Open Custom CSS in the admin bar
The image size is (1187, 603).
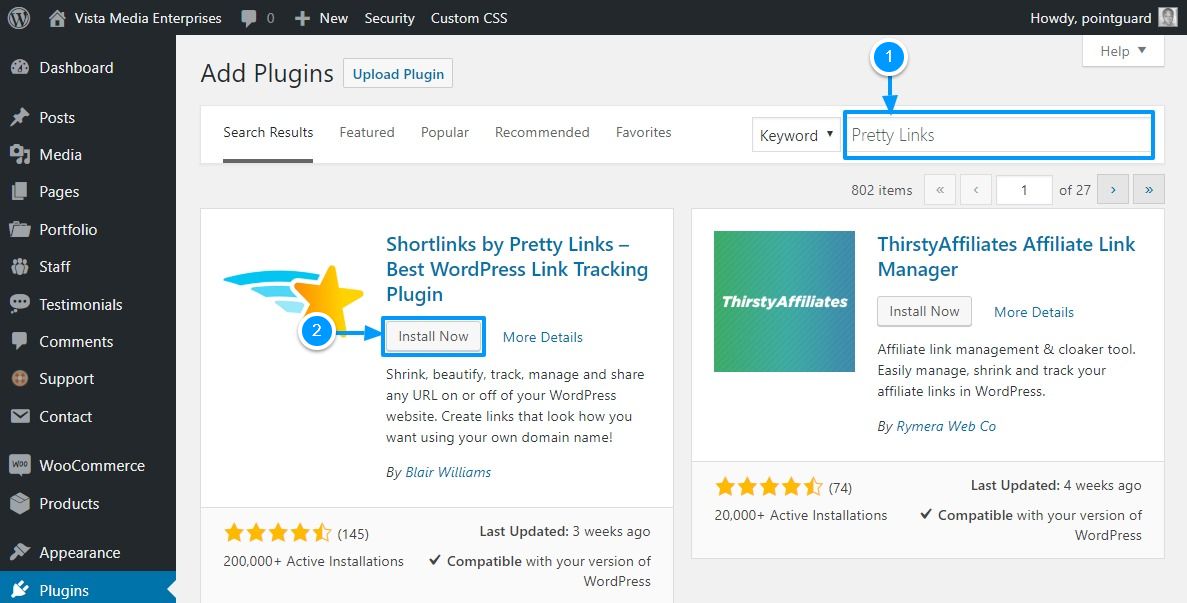469,18
